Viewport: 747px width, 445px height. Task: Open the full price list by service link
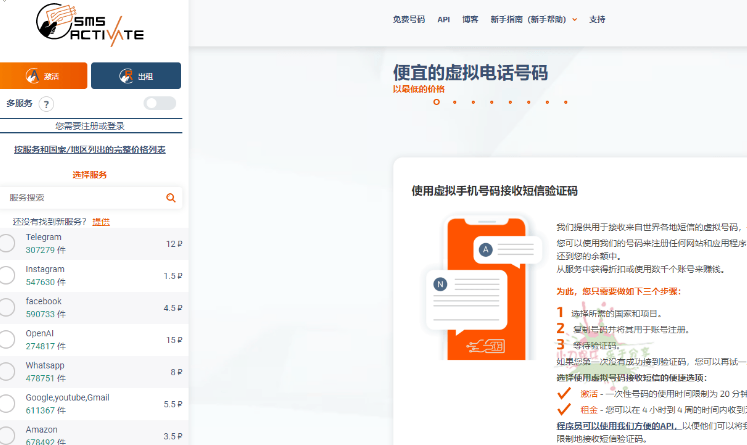pos(90,150)
